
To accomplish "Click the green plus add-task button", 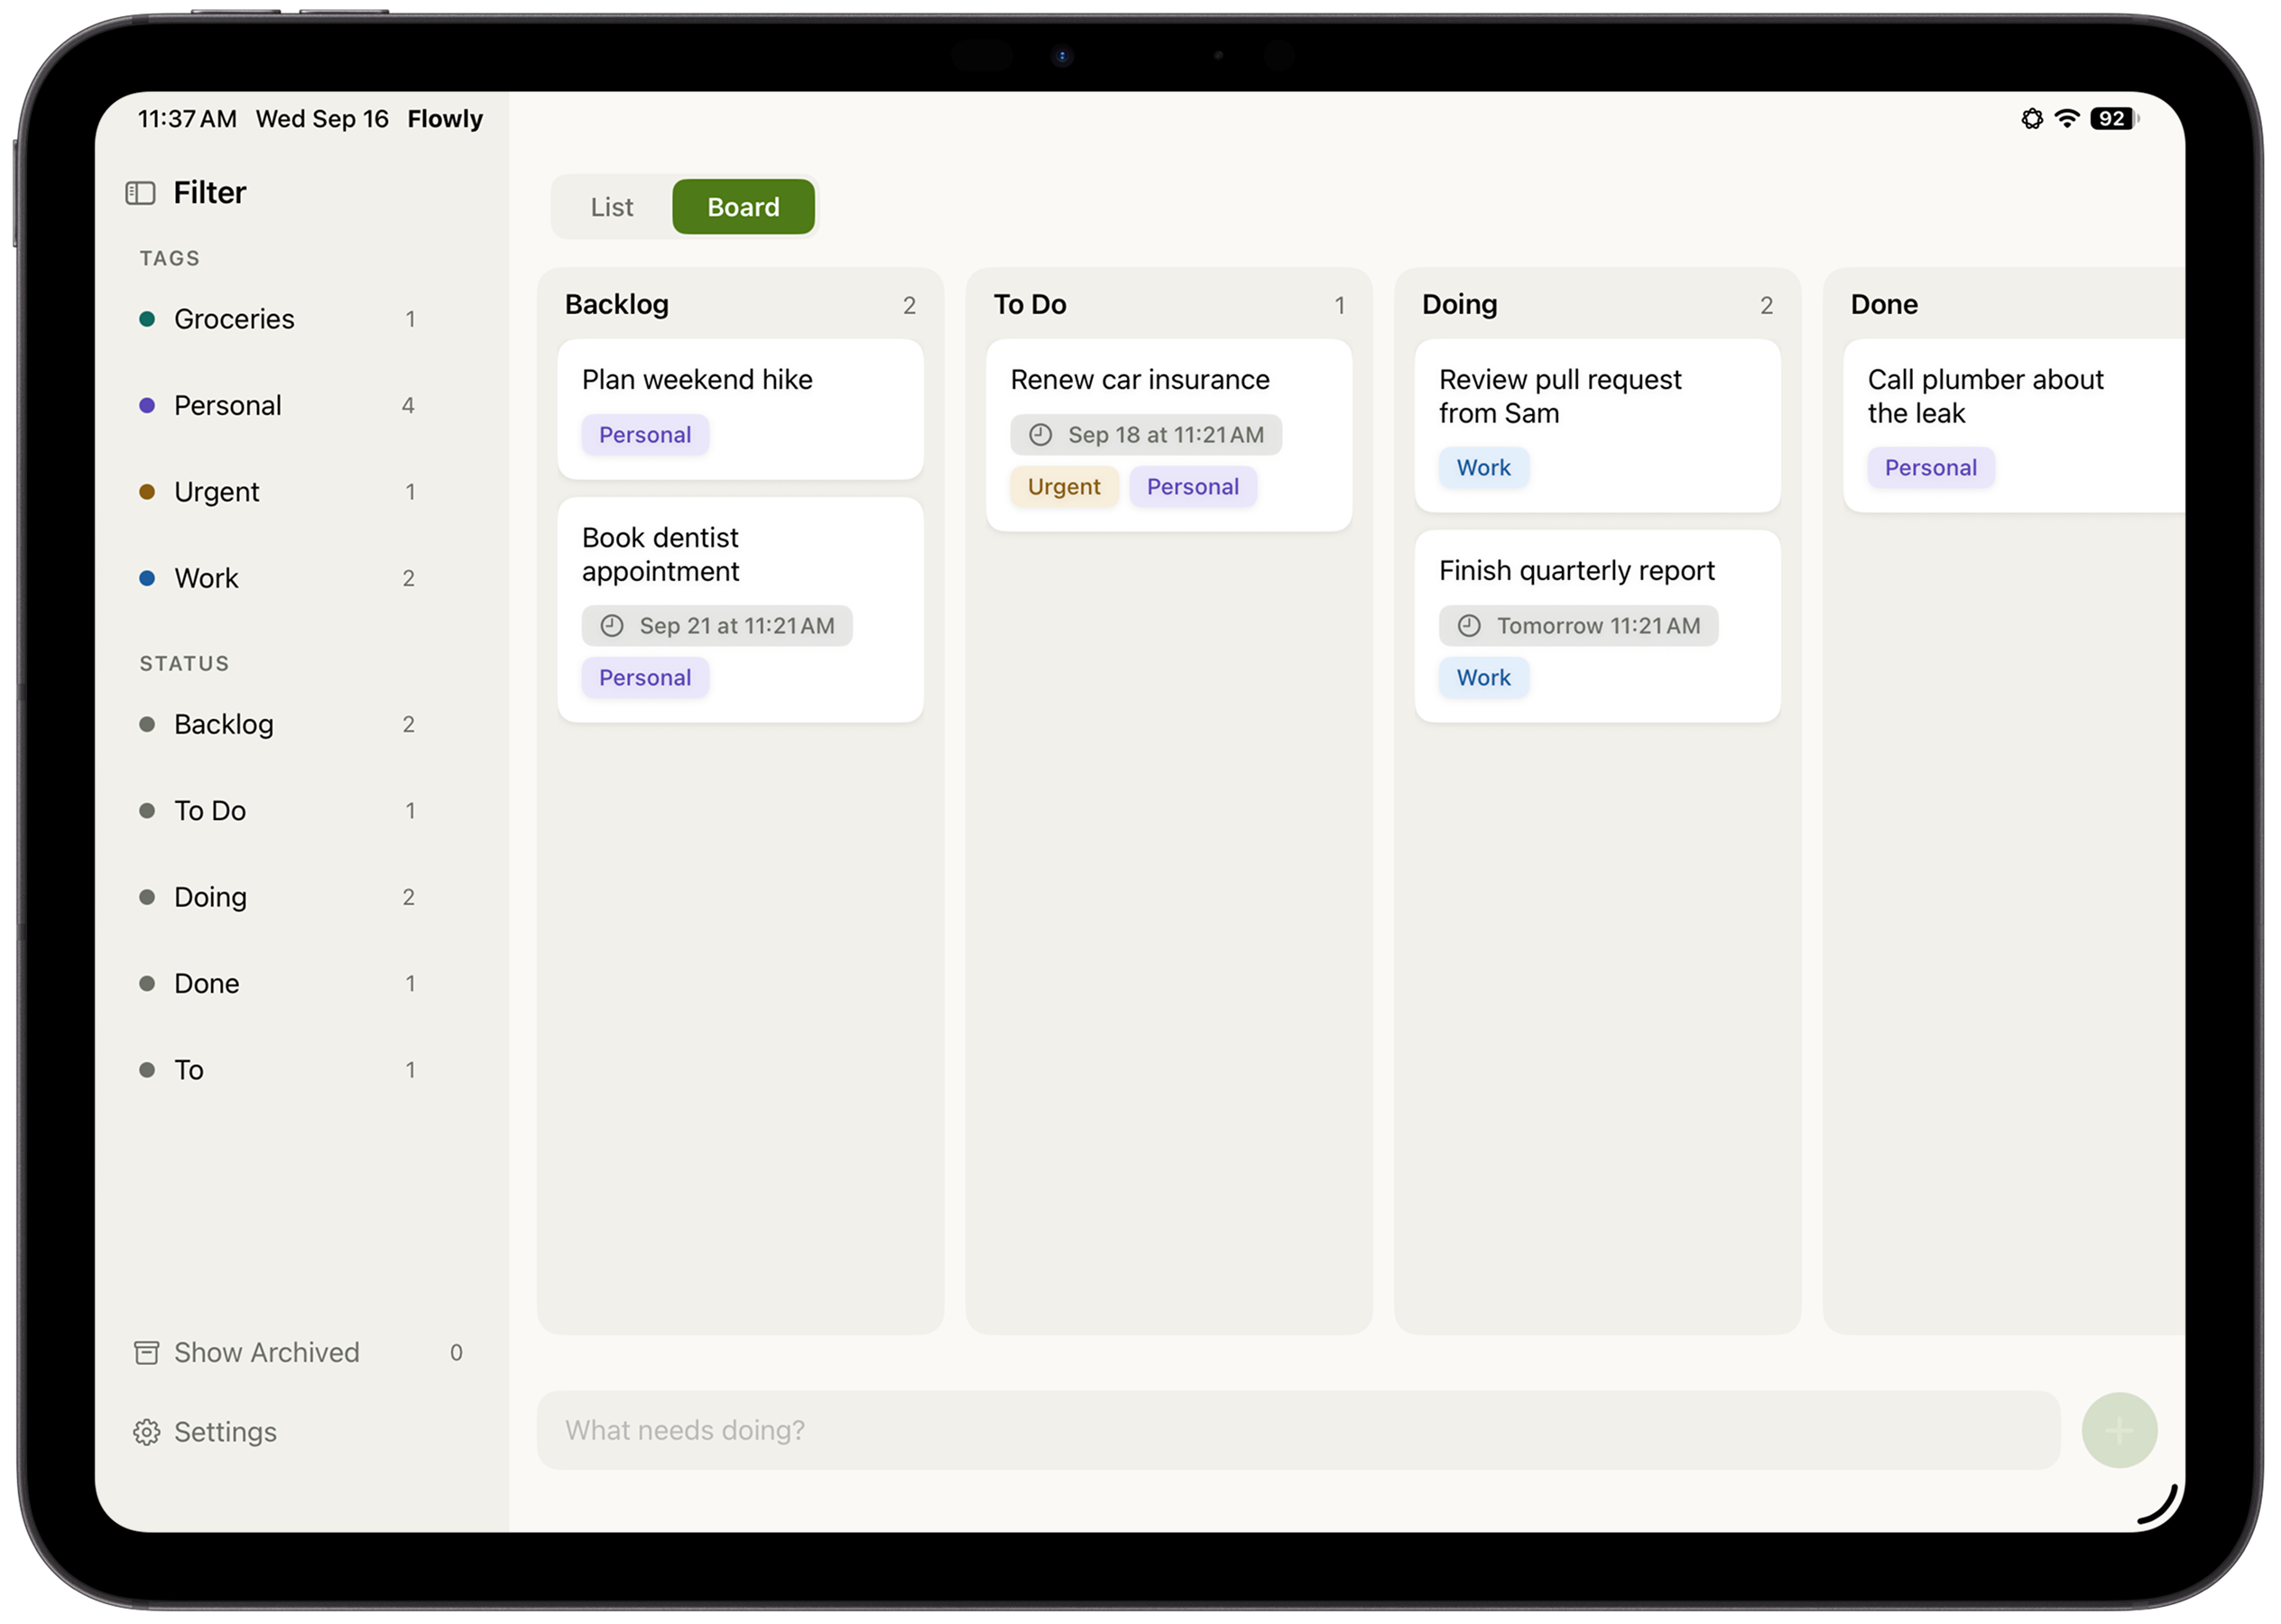I will tap(2118, 1430).
